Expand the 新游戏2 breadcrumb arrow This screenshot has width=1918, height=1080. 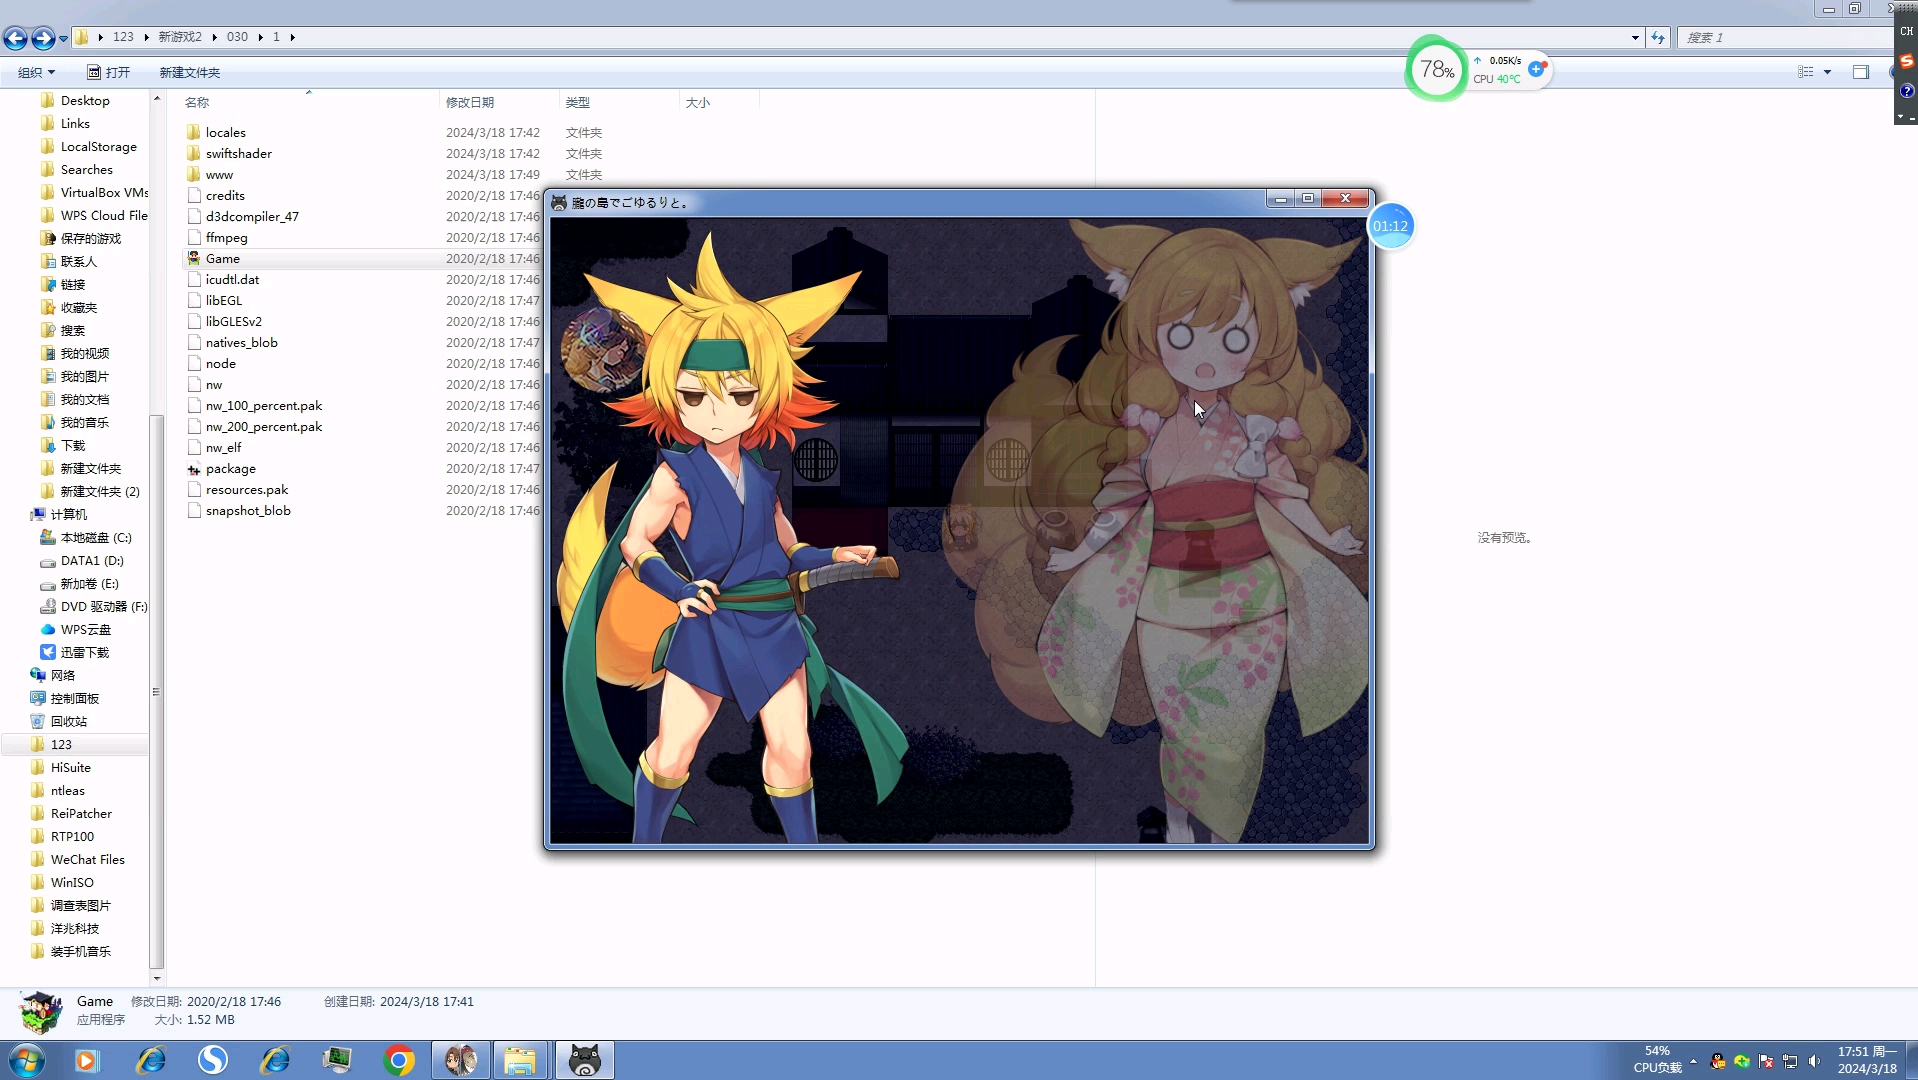pos(214,37)
